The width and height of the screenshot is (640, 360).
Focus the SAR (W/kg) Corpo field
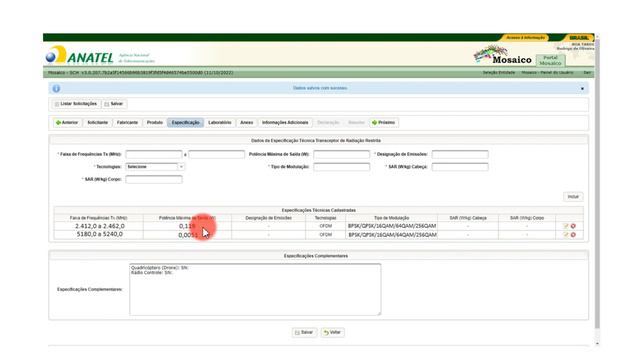pos(153,179)
